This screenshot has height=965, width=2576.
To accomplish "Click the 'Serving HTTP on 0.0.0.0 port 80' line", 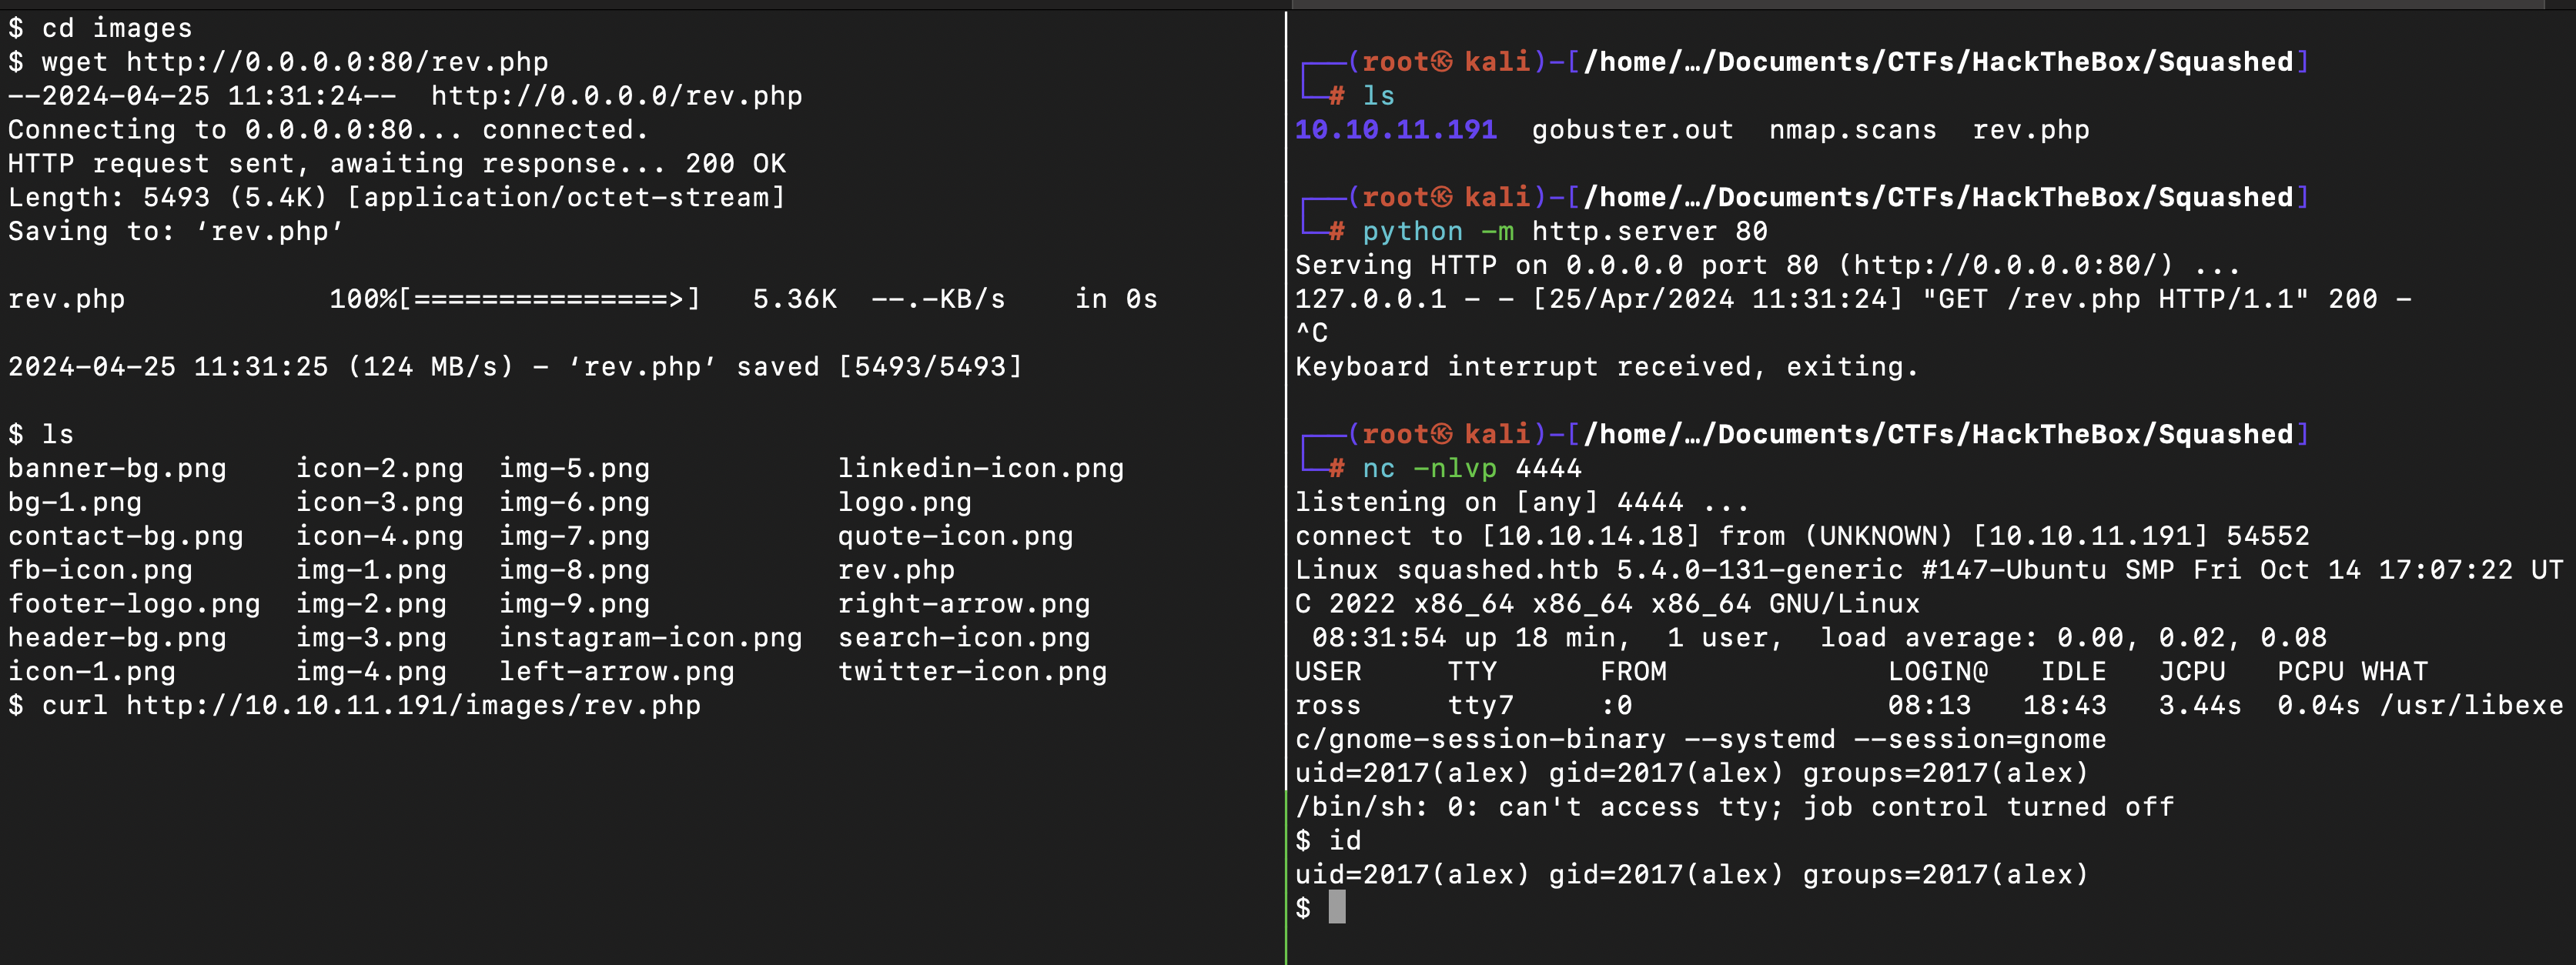I will point(1767,266).
